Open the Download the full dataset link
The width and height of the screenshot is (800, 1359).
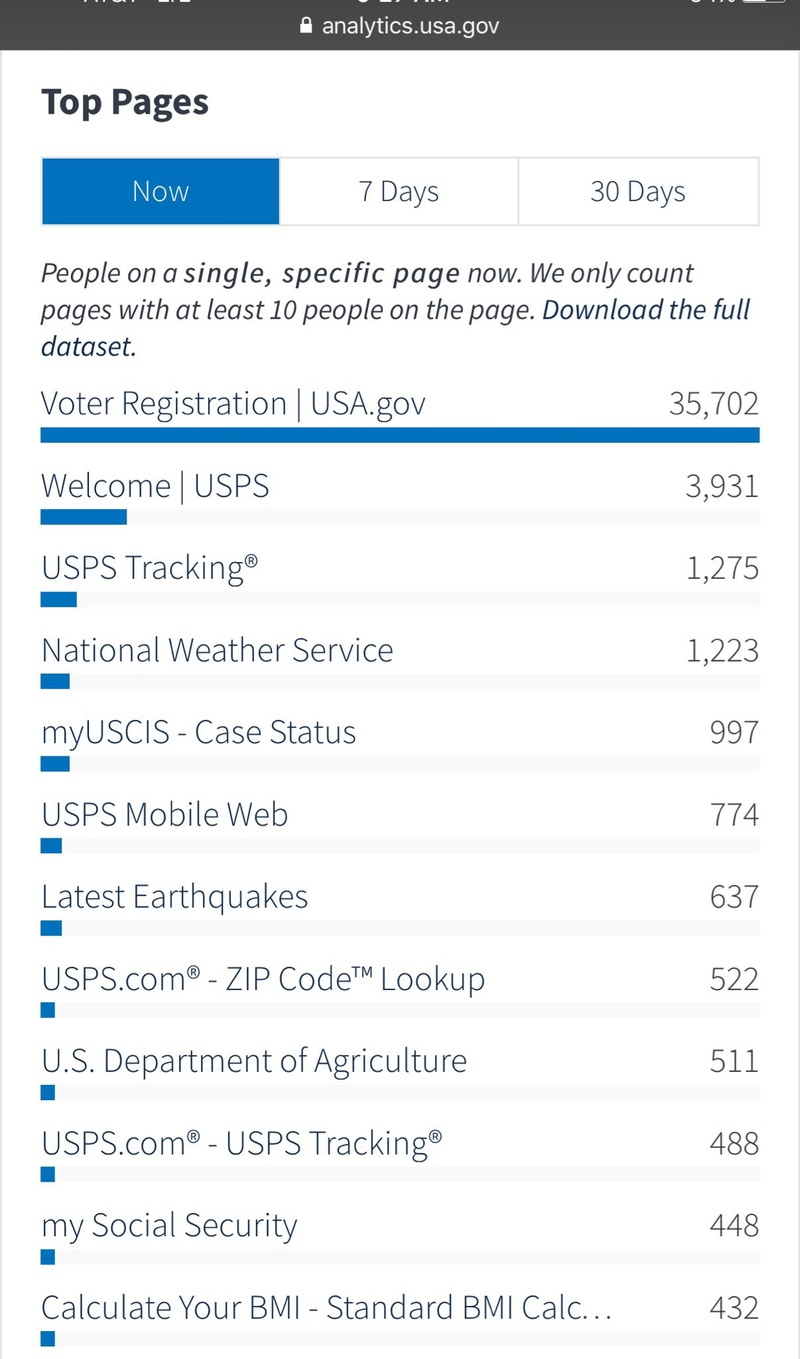pos(645,310)
